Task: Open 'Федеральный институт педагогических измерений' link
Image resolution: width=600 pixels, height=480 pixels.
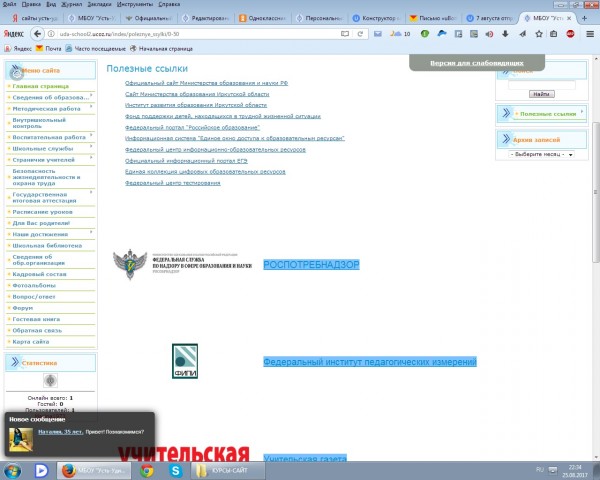Action: [370, 362]
